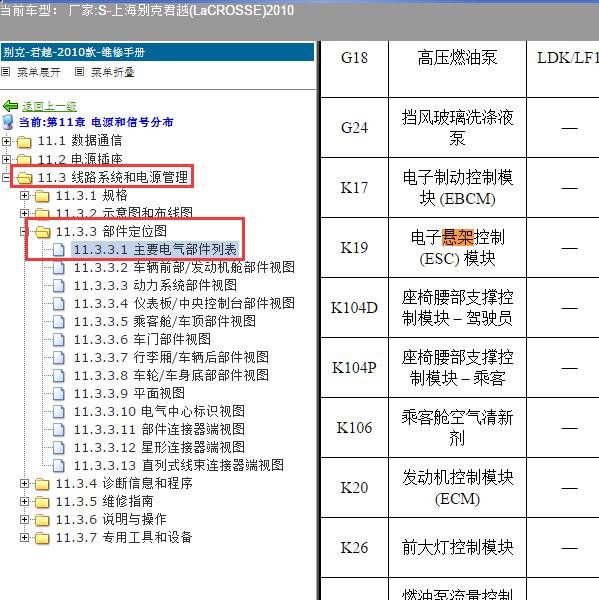Select the 11.3.3 部件定位图 tree label
599x600 pixels.
coord(111,232)
